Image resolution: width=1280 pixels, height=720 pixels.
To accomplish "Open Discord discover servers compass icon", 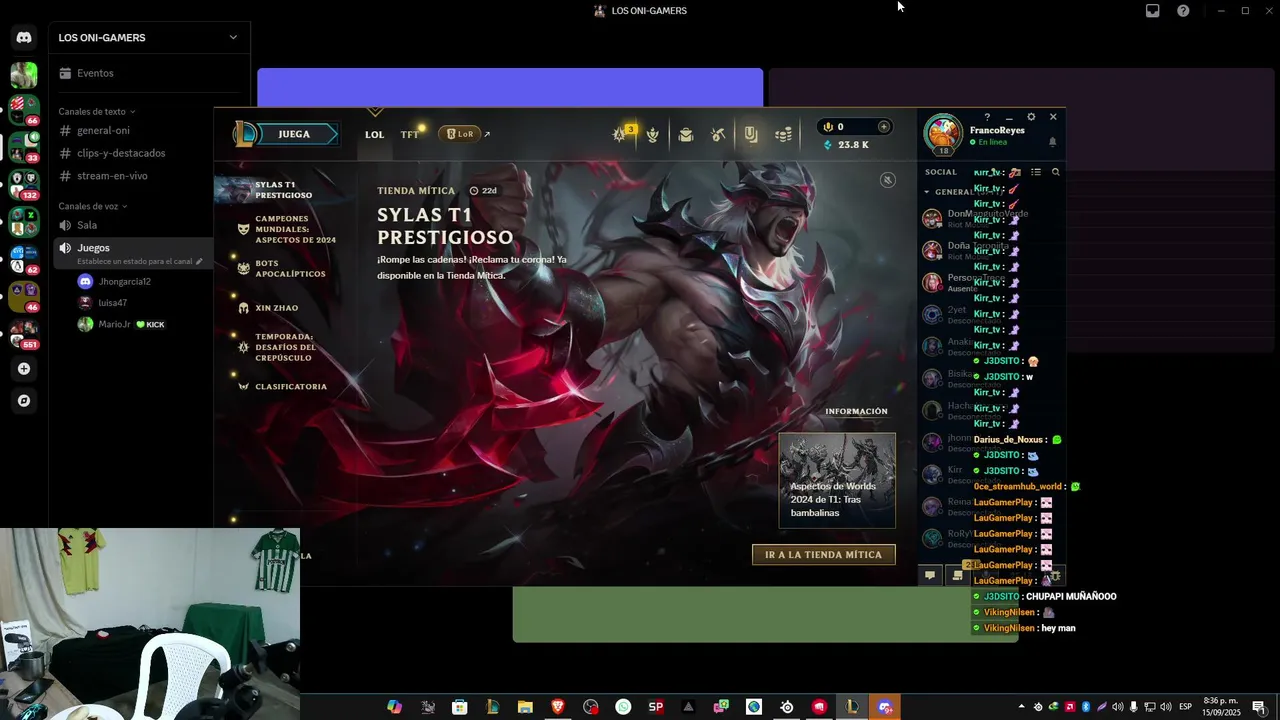I will coord(24,401).
